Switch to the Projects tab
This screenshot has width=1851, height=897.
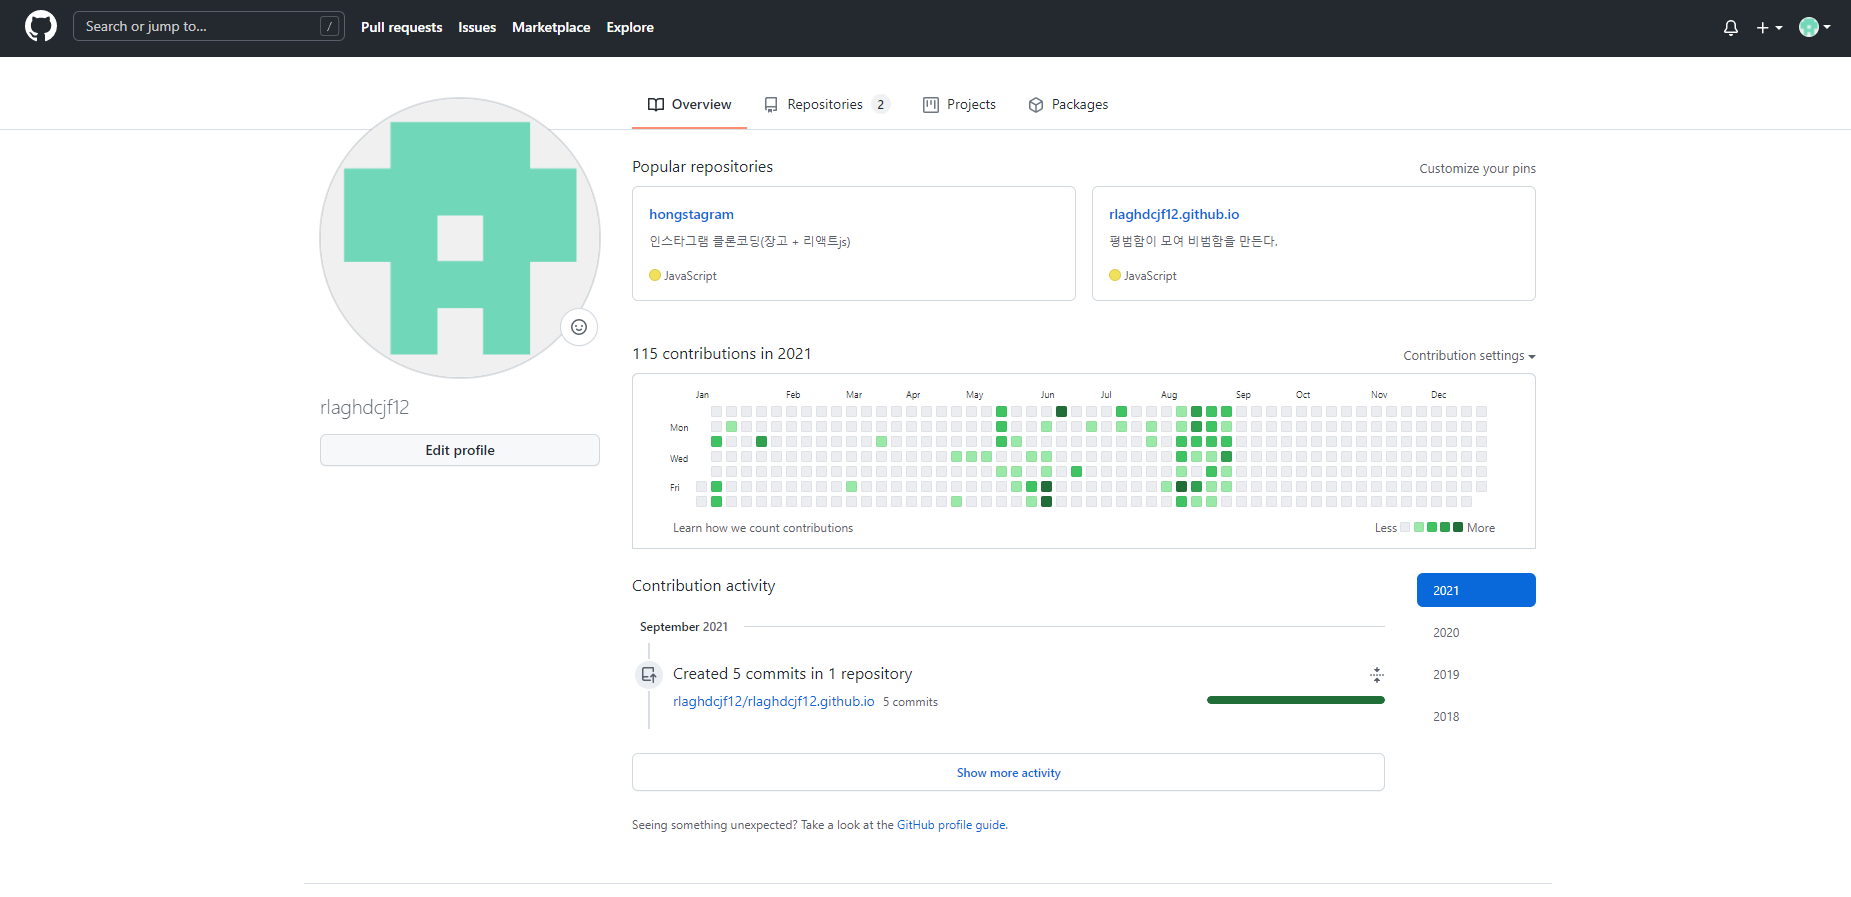pos(959,104)
